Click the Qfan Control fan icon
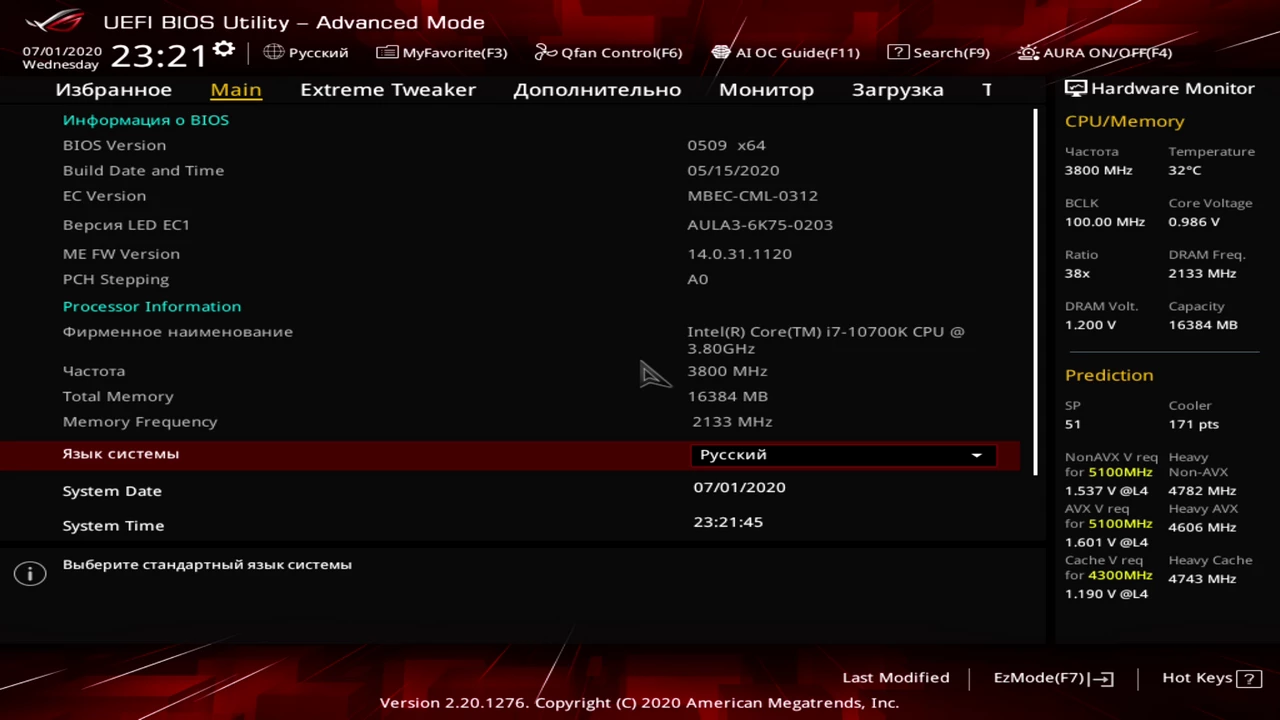The width and height of the screenshot is (1280, 720). point(546,52)
